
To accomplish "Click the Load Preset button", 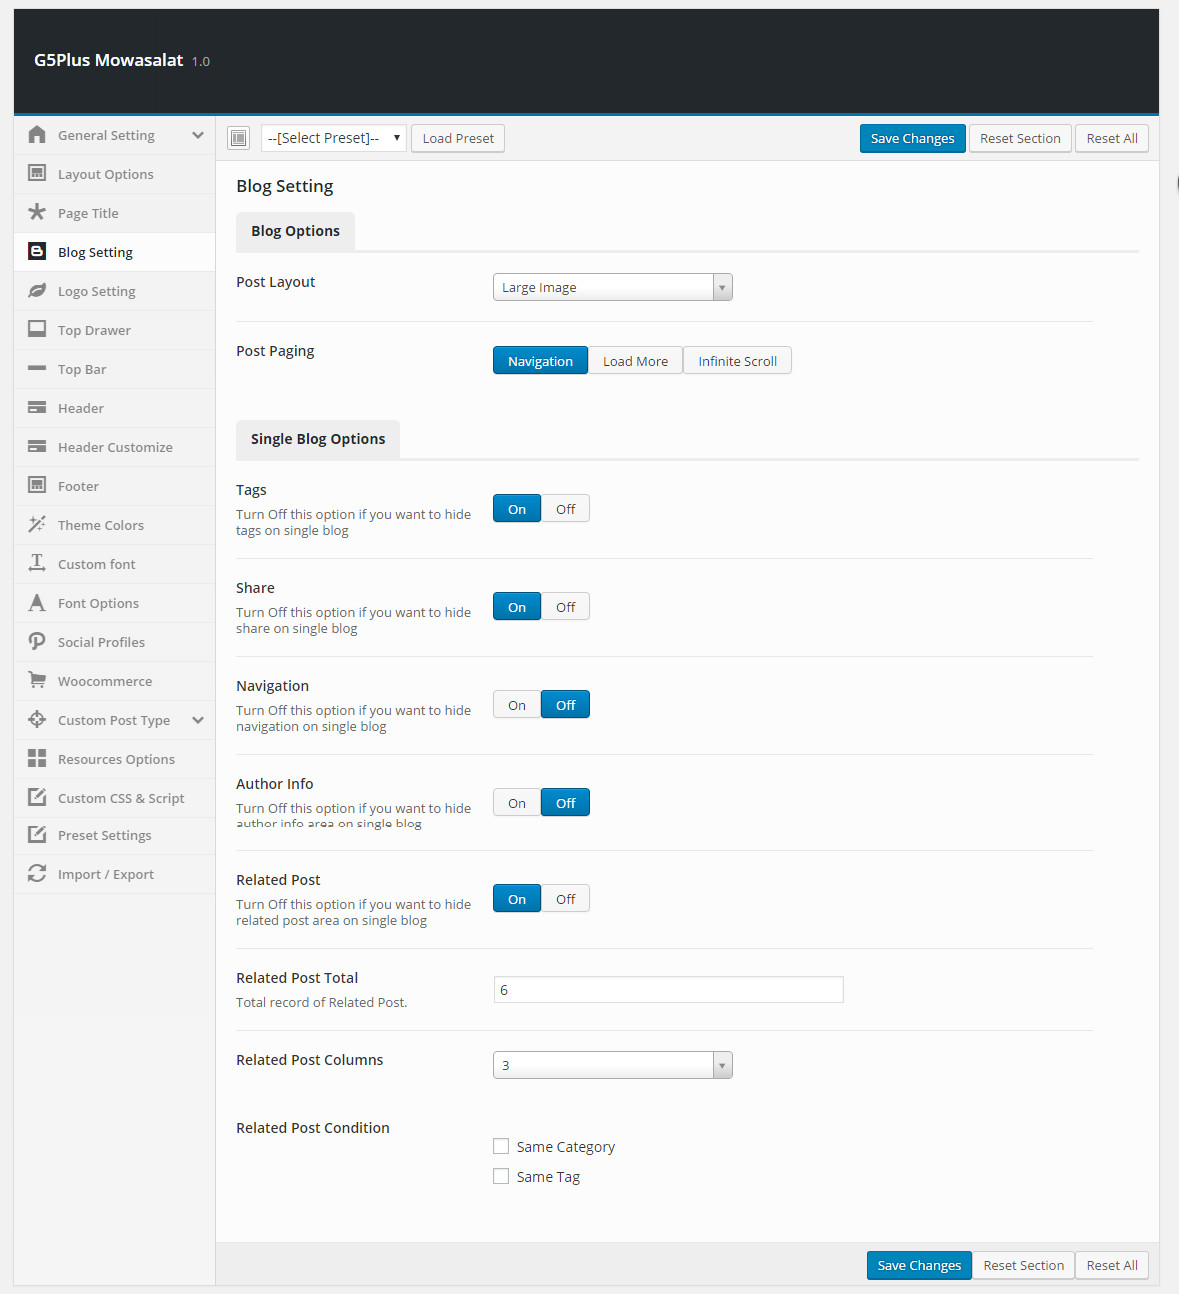I will pyautogui.click(x=458, y=138).
